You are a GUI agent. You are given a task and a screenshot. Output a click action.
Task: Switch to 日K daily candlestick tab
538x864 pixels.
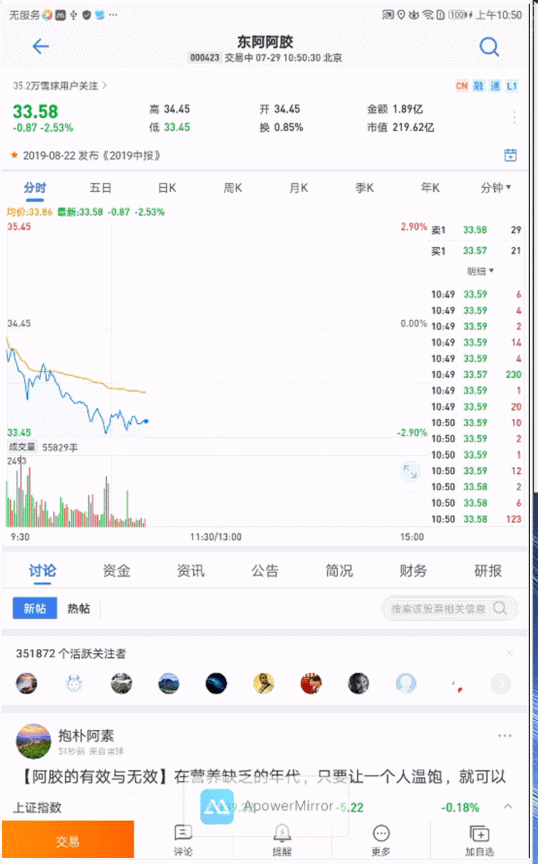(x=166, y=188)
